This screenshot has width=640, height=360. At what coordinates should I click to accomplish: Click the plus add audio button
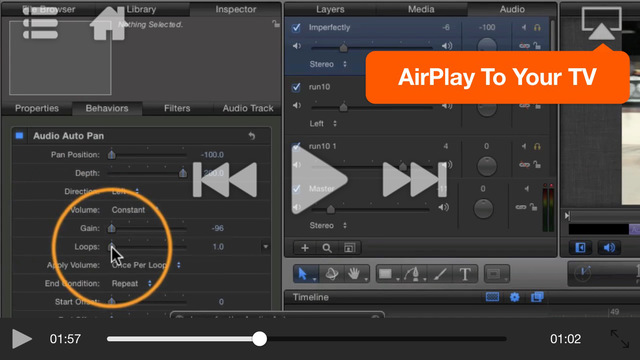(304, 248)
